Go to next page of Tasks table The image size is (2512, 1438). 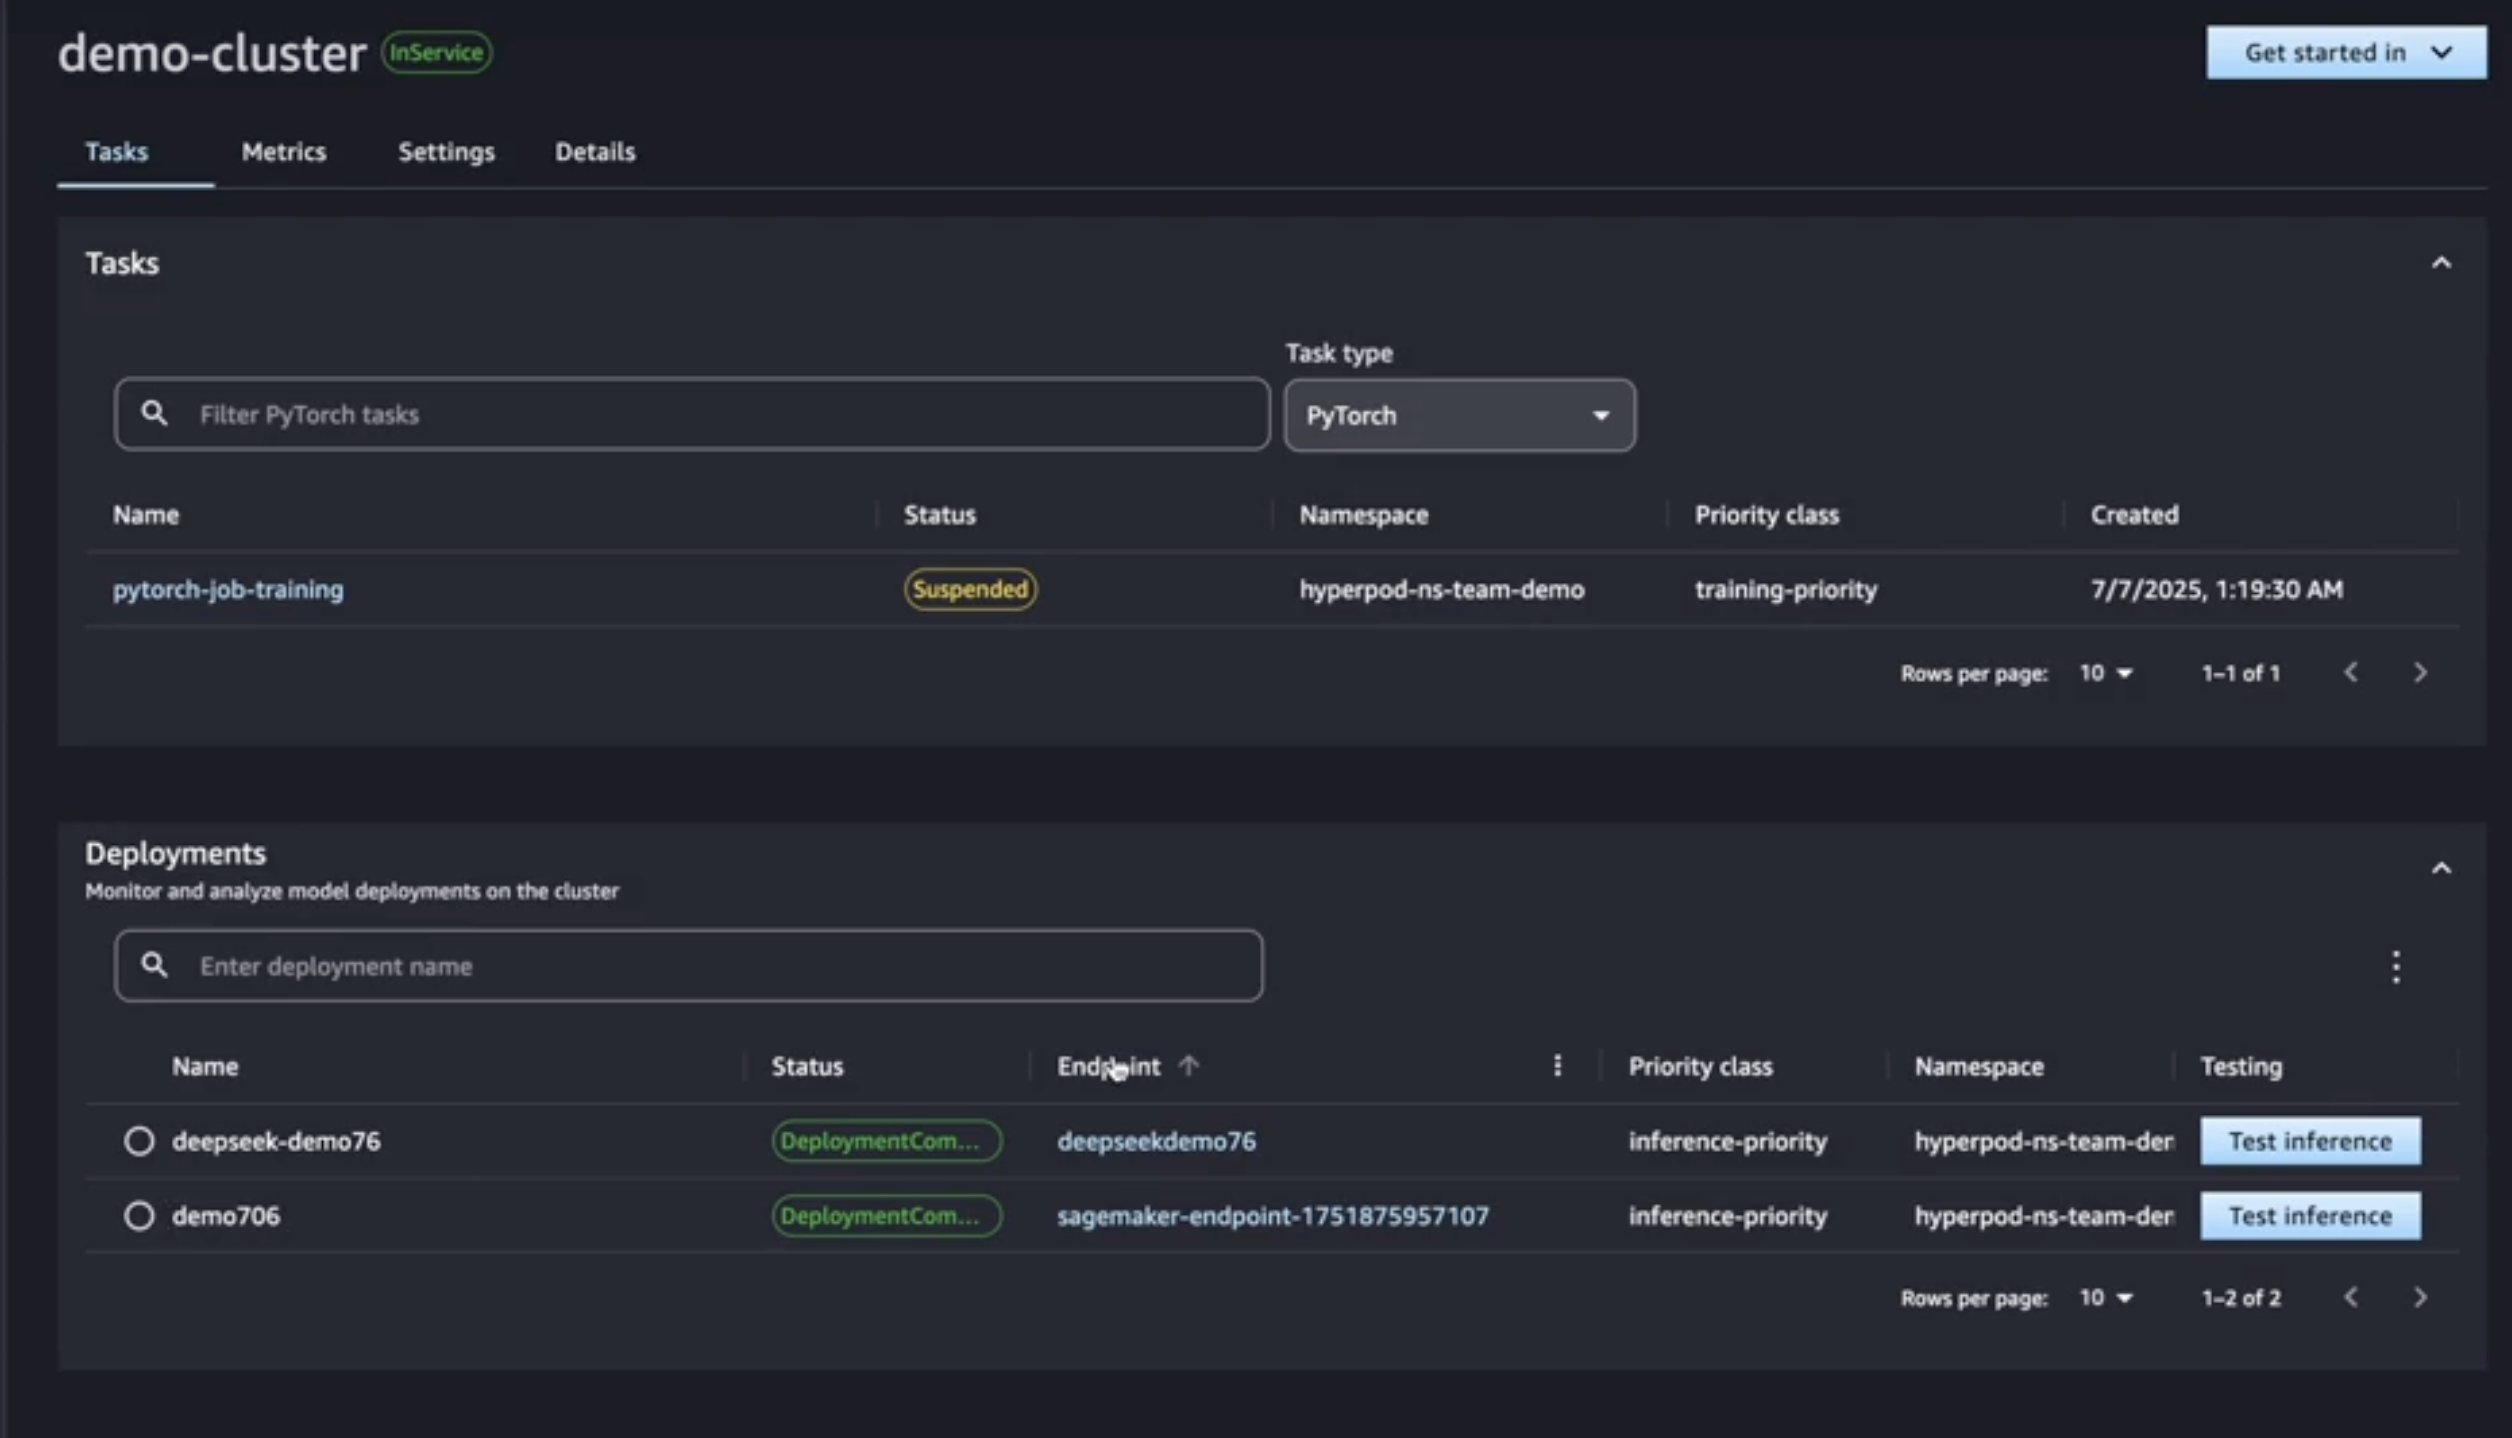coord(2419,672)
